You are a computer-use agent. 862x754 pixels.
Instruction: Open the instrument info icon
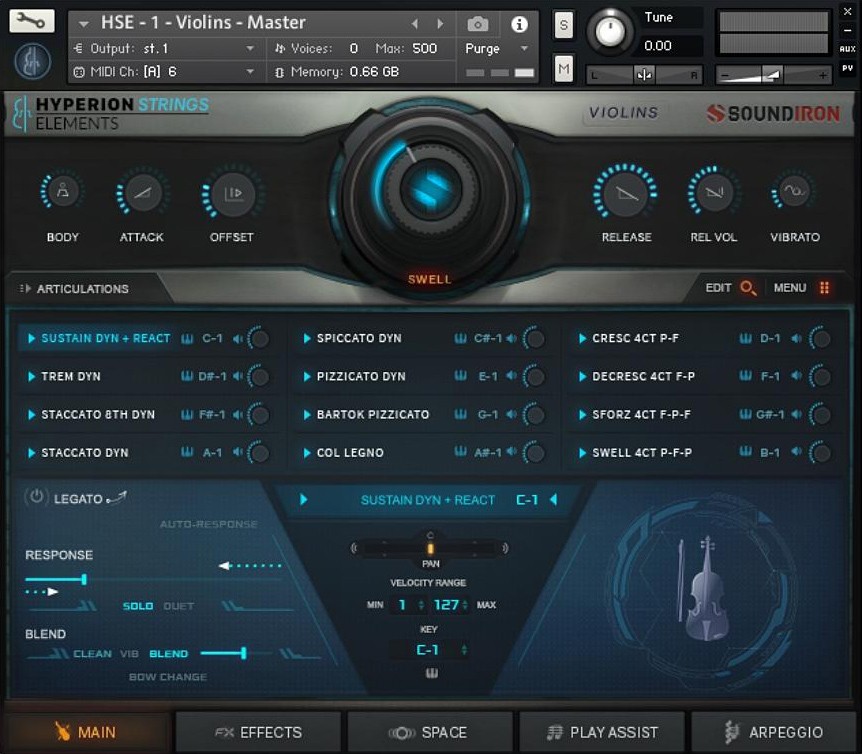[x=519, y=24]
